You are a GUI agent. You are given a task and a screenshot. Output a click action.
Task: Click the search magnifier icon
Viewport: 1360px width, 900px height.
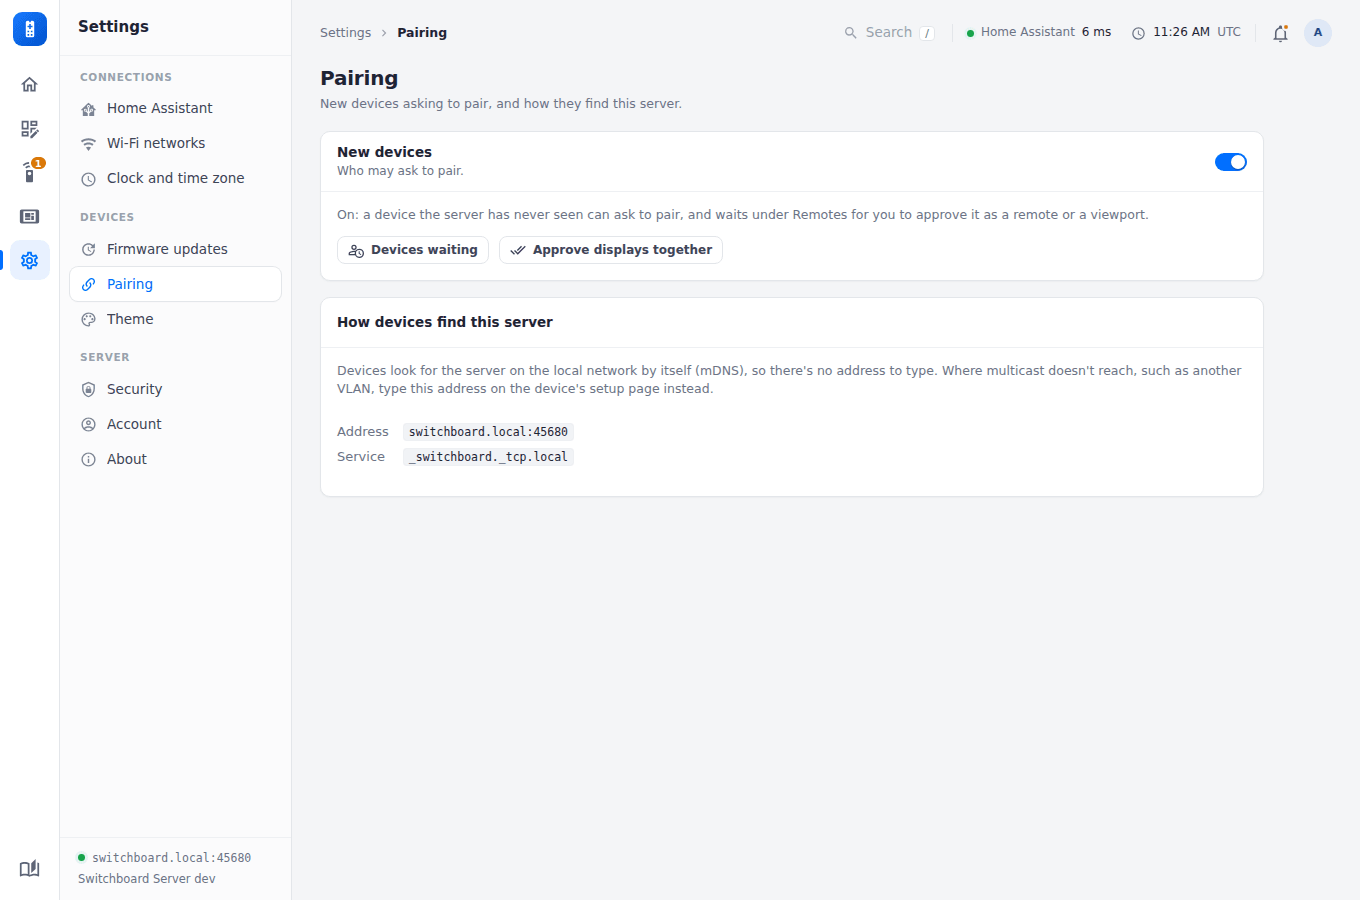(x=851, y=33)
